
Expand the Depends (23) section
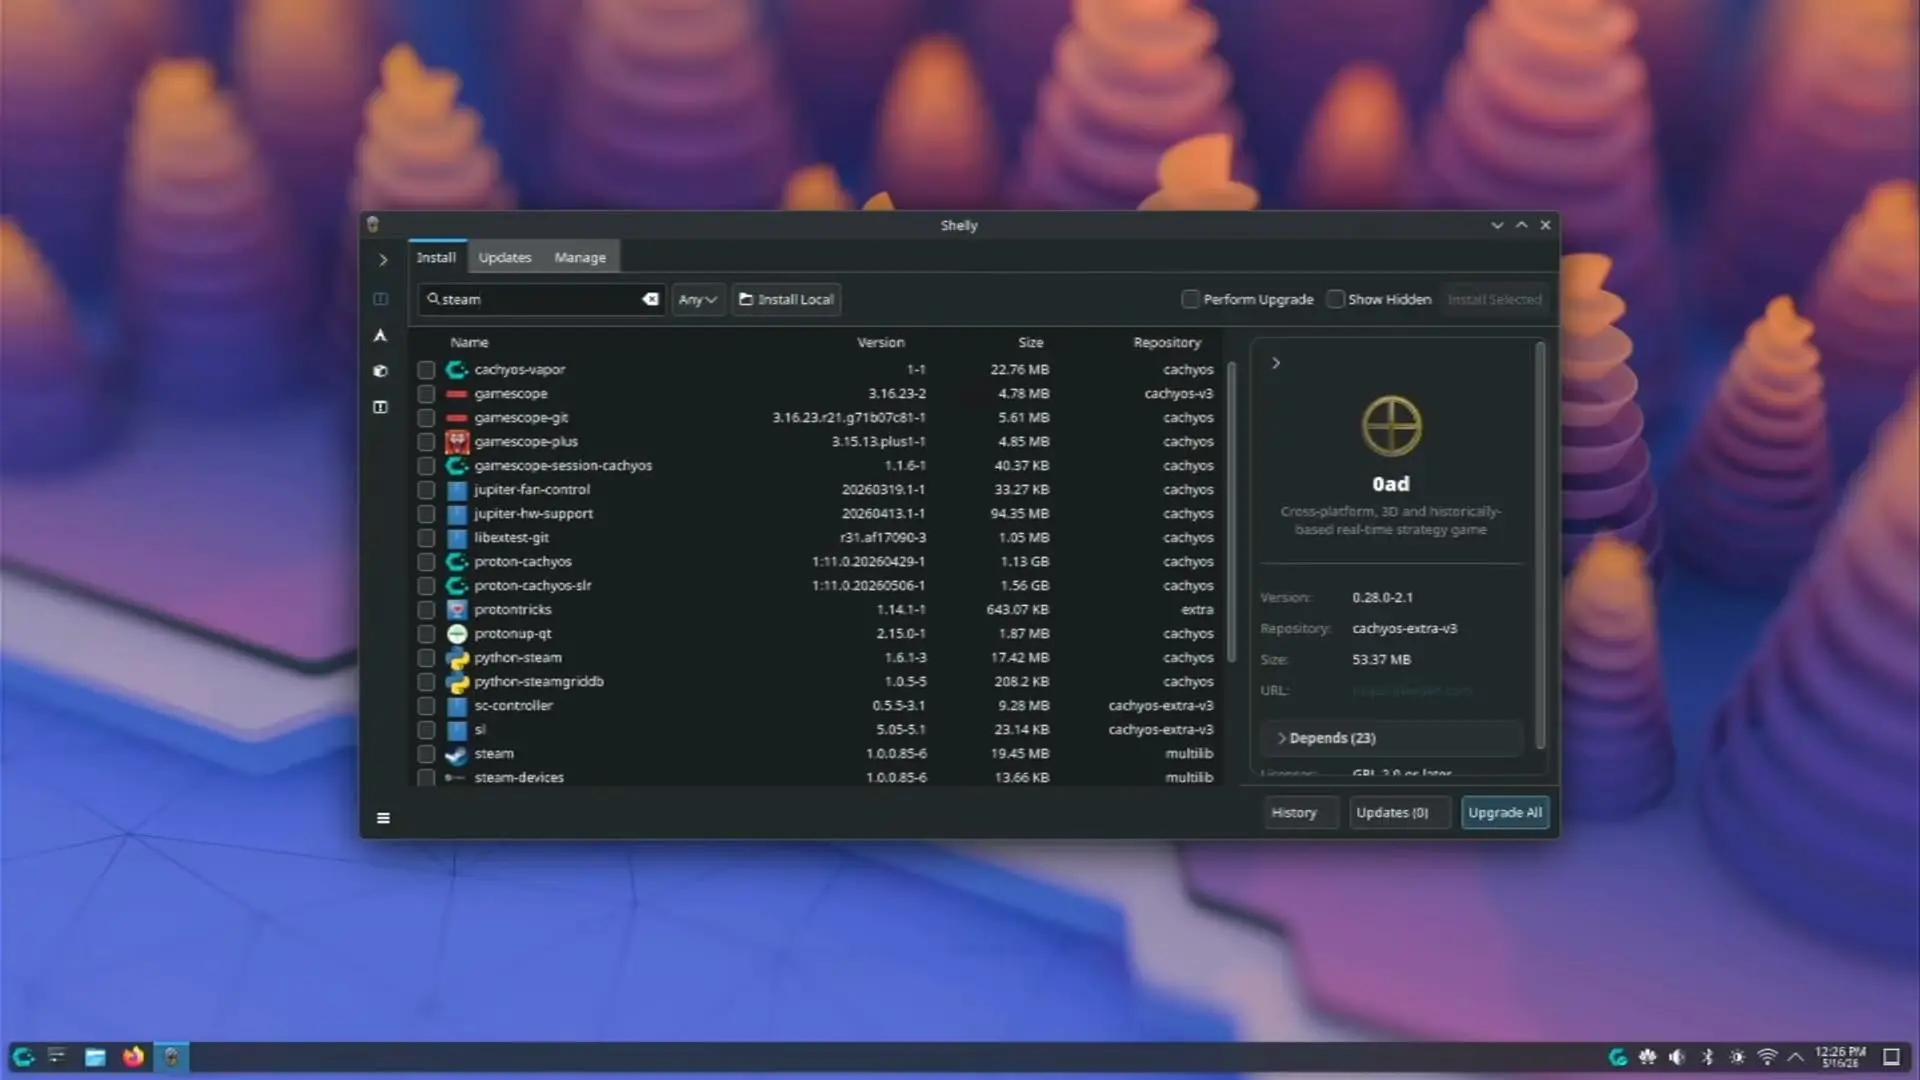1391,738
